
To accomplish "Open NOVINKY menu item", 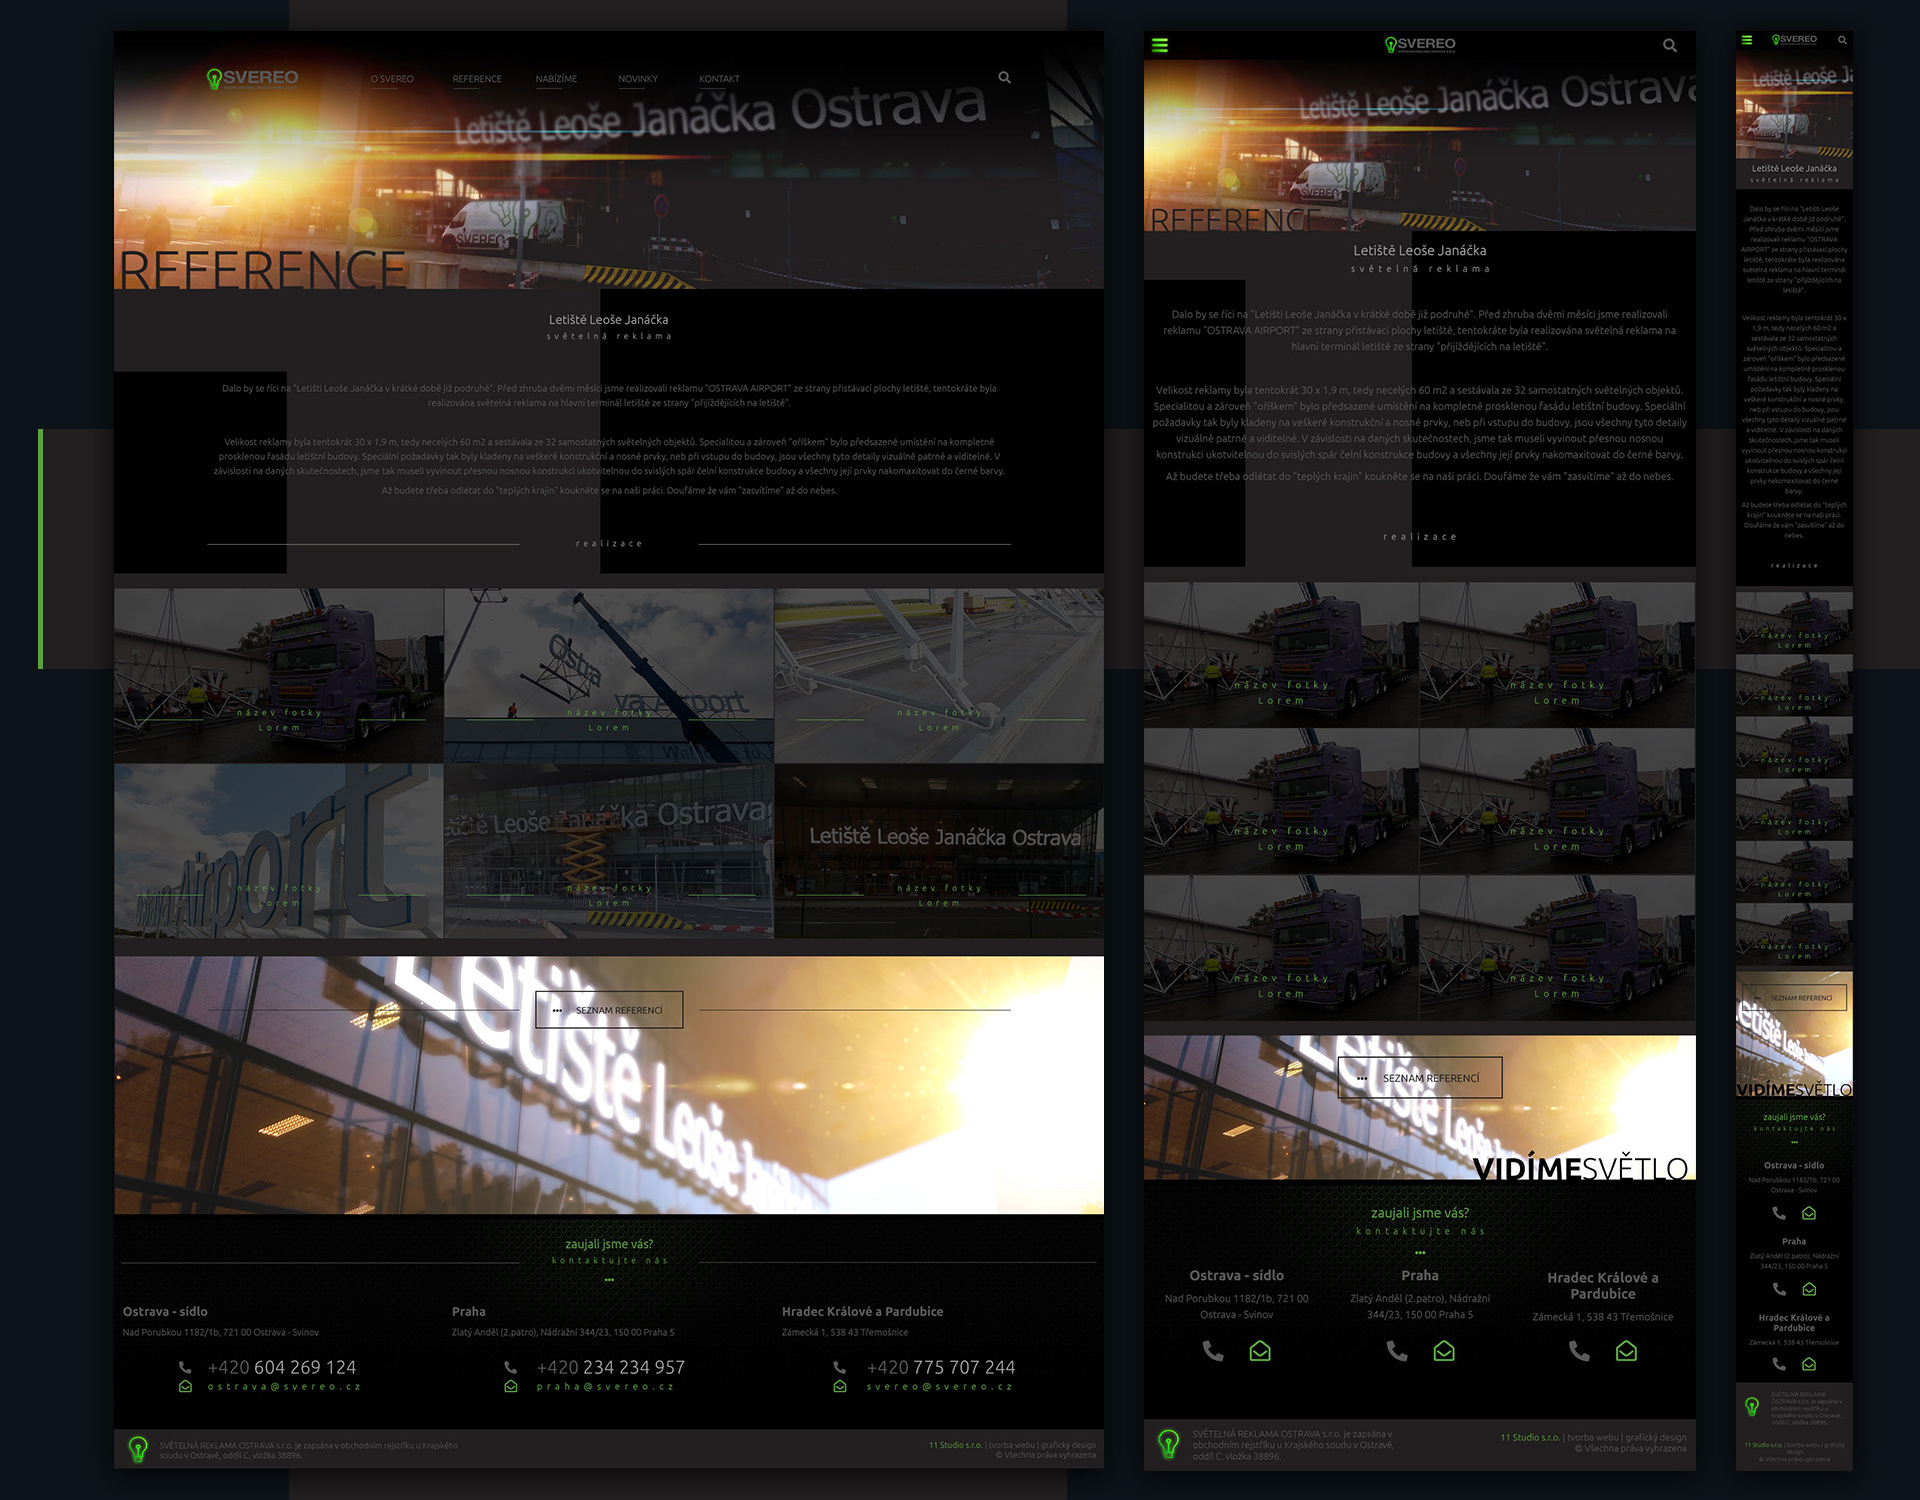I will tap(638, 79).
